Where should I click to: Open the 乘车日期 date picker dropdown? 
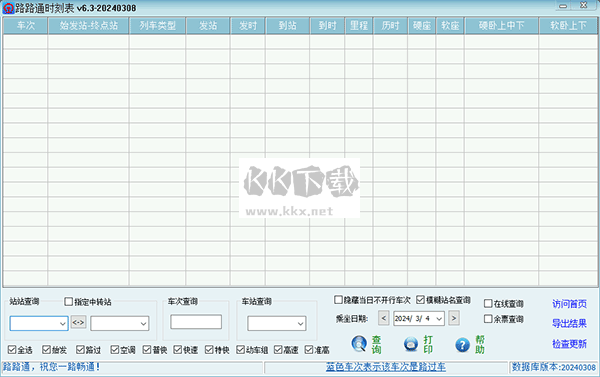[439, 318]
